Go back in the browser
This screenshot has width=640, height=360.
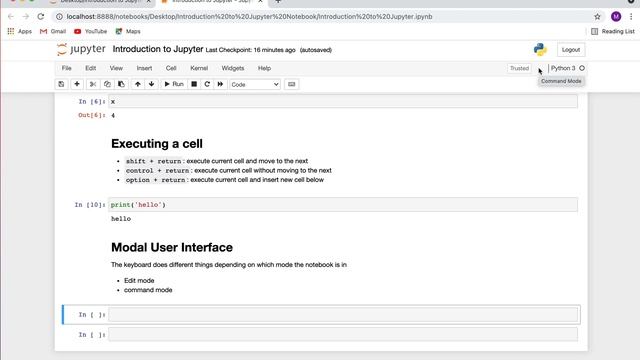click(x=11, y=17)
